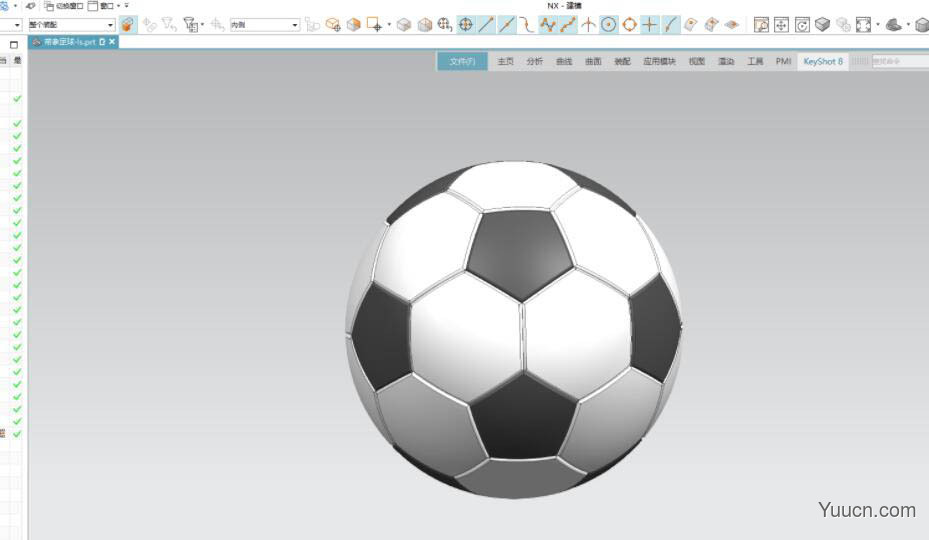
Task: Click the command search input field
Action: pos(901,62)
